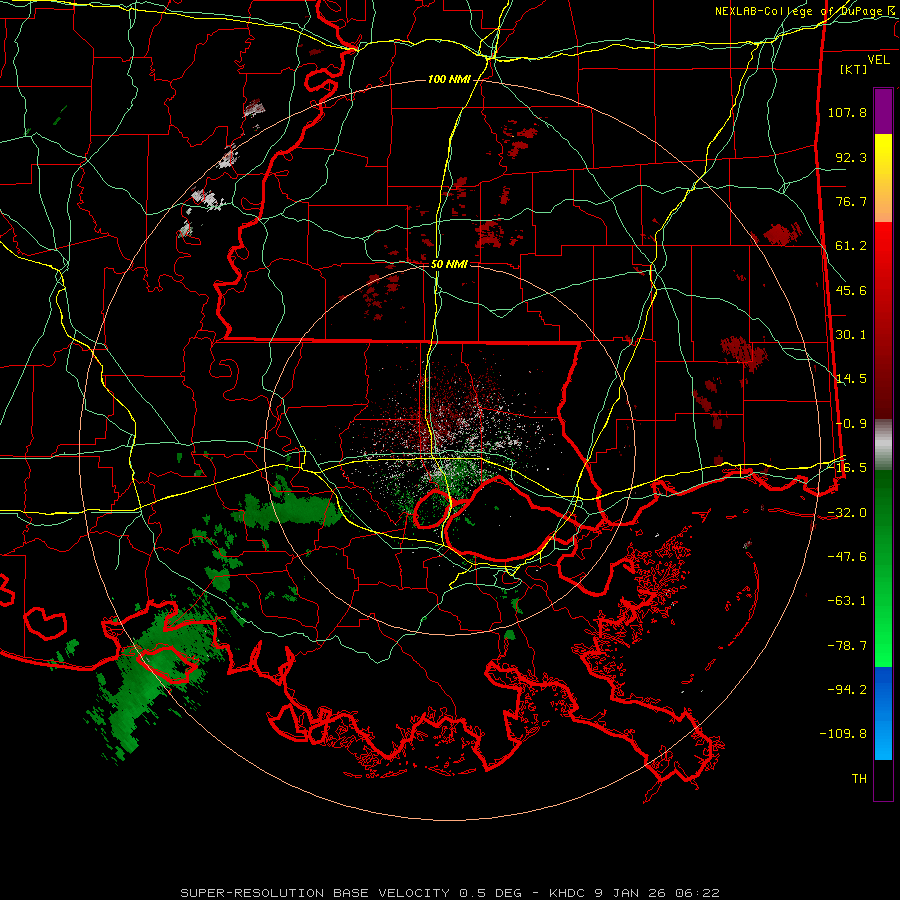Click the TH label on the legend

(x=859, y=779)
